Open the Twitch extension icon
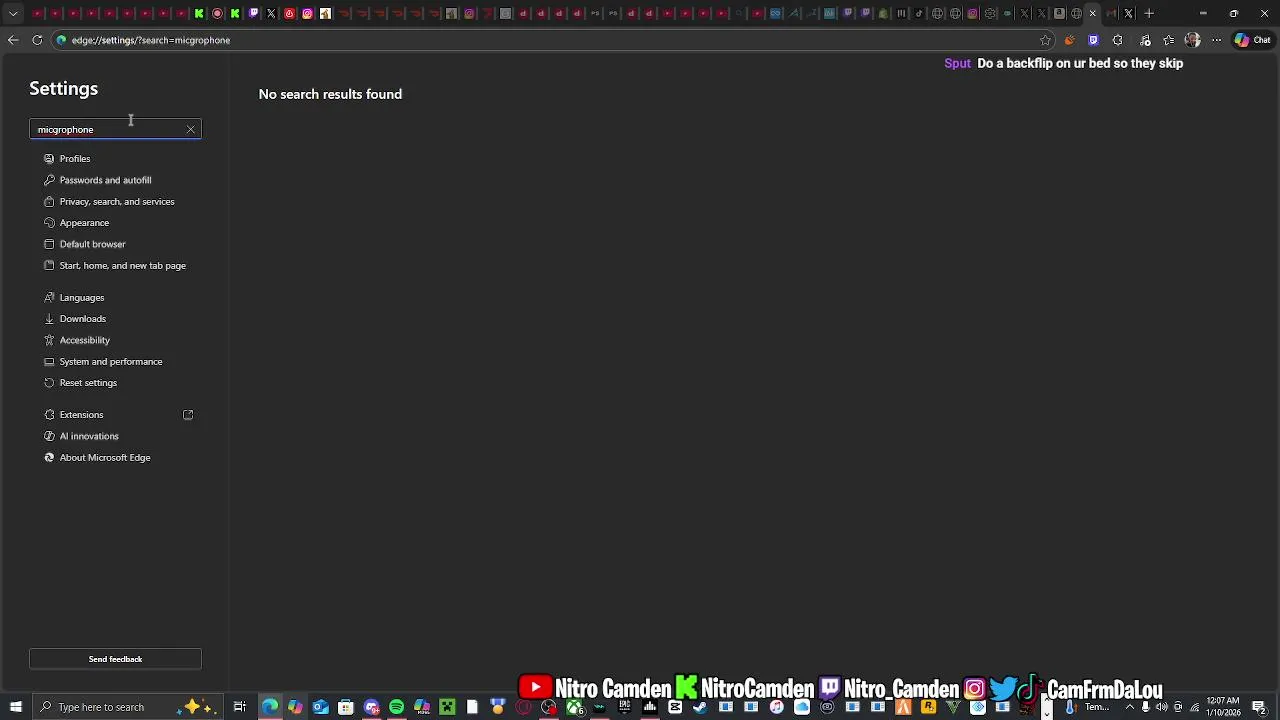Image resolution: width=1280 pixels, height=720 pixels. click(1093, 40)
